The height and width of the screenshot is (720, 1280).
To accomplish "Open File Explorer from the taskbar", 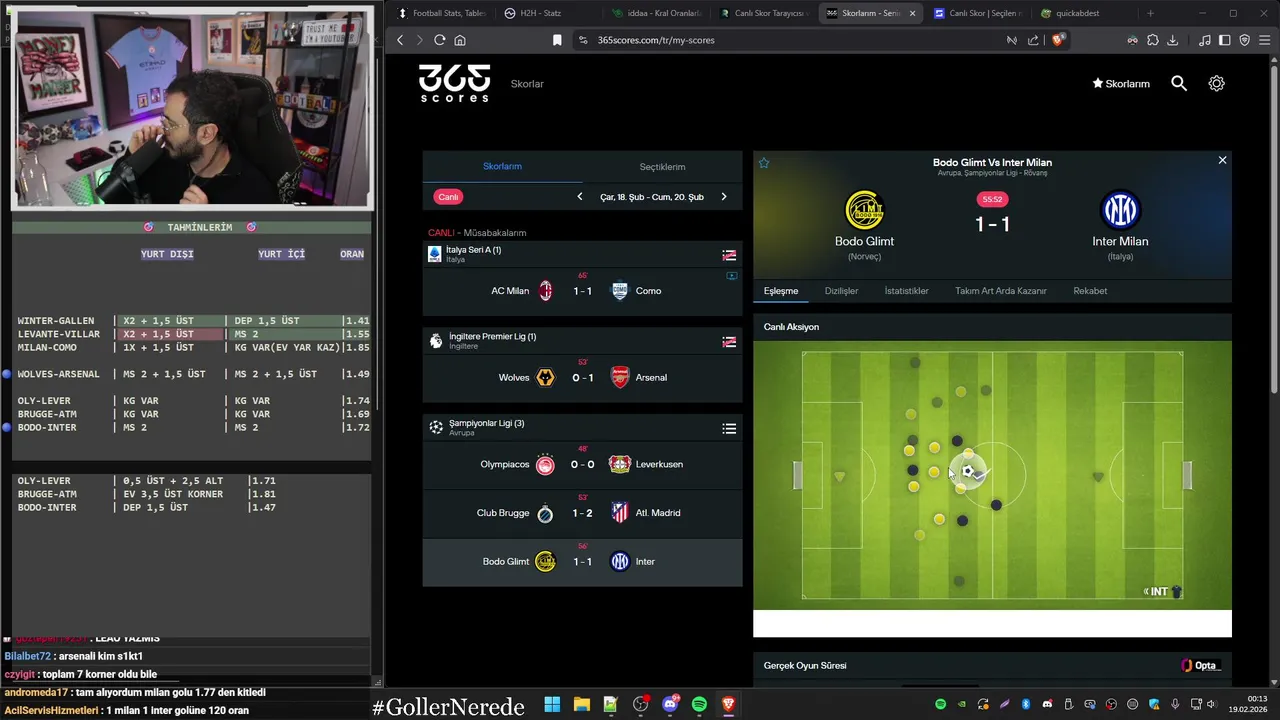I will click(x=581, y=705).
